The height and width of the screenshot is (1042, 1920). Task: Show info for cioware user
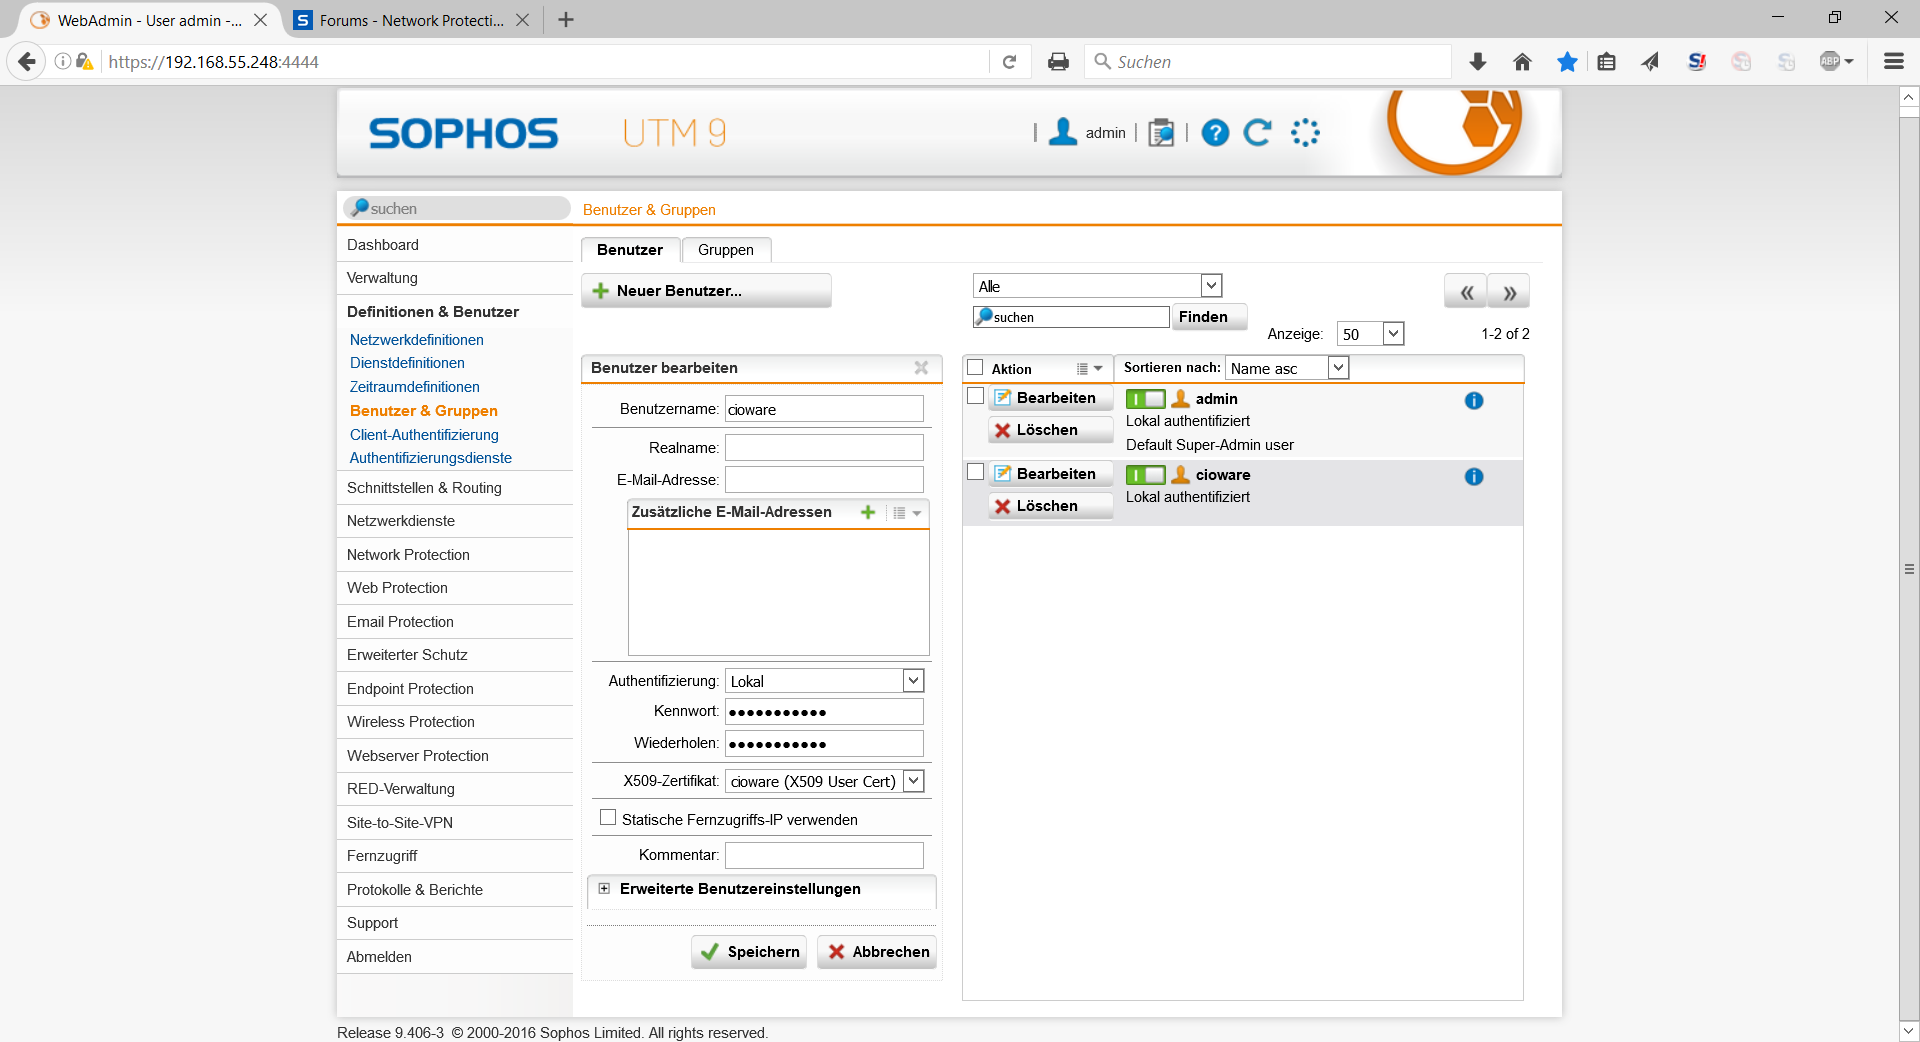pos(1474,477)
